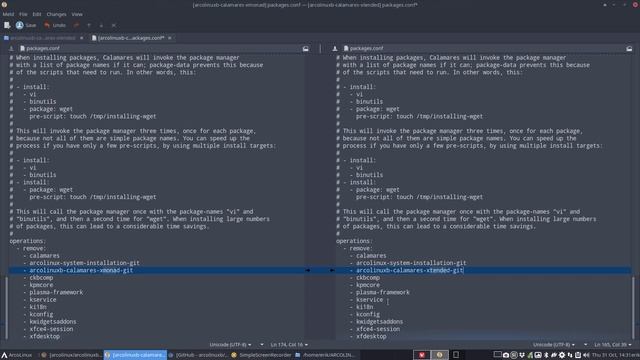The height and width of the screenshot is (360, 640).
Task: Close the packages.conf comparison tab
Action: tap(170, 38)
